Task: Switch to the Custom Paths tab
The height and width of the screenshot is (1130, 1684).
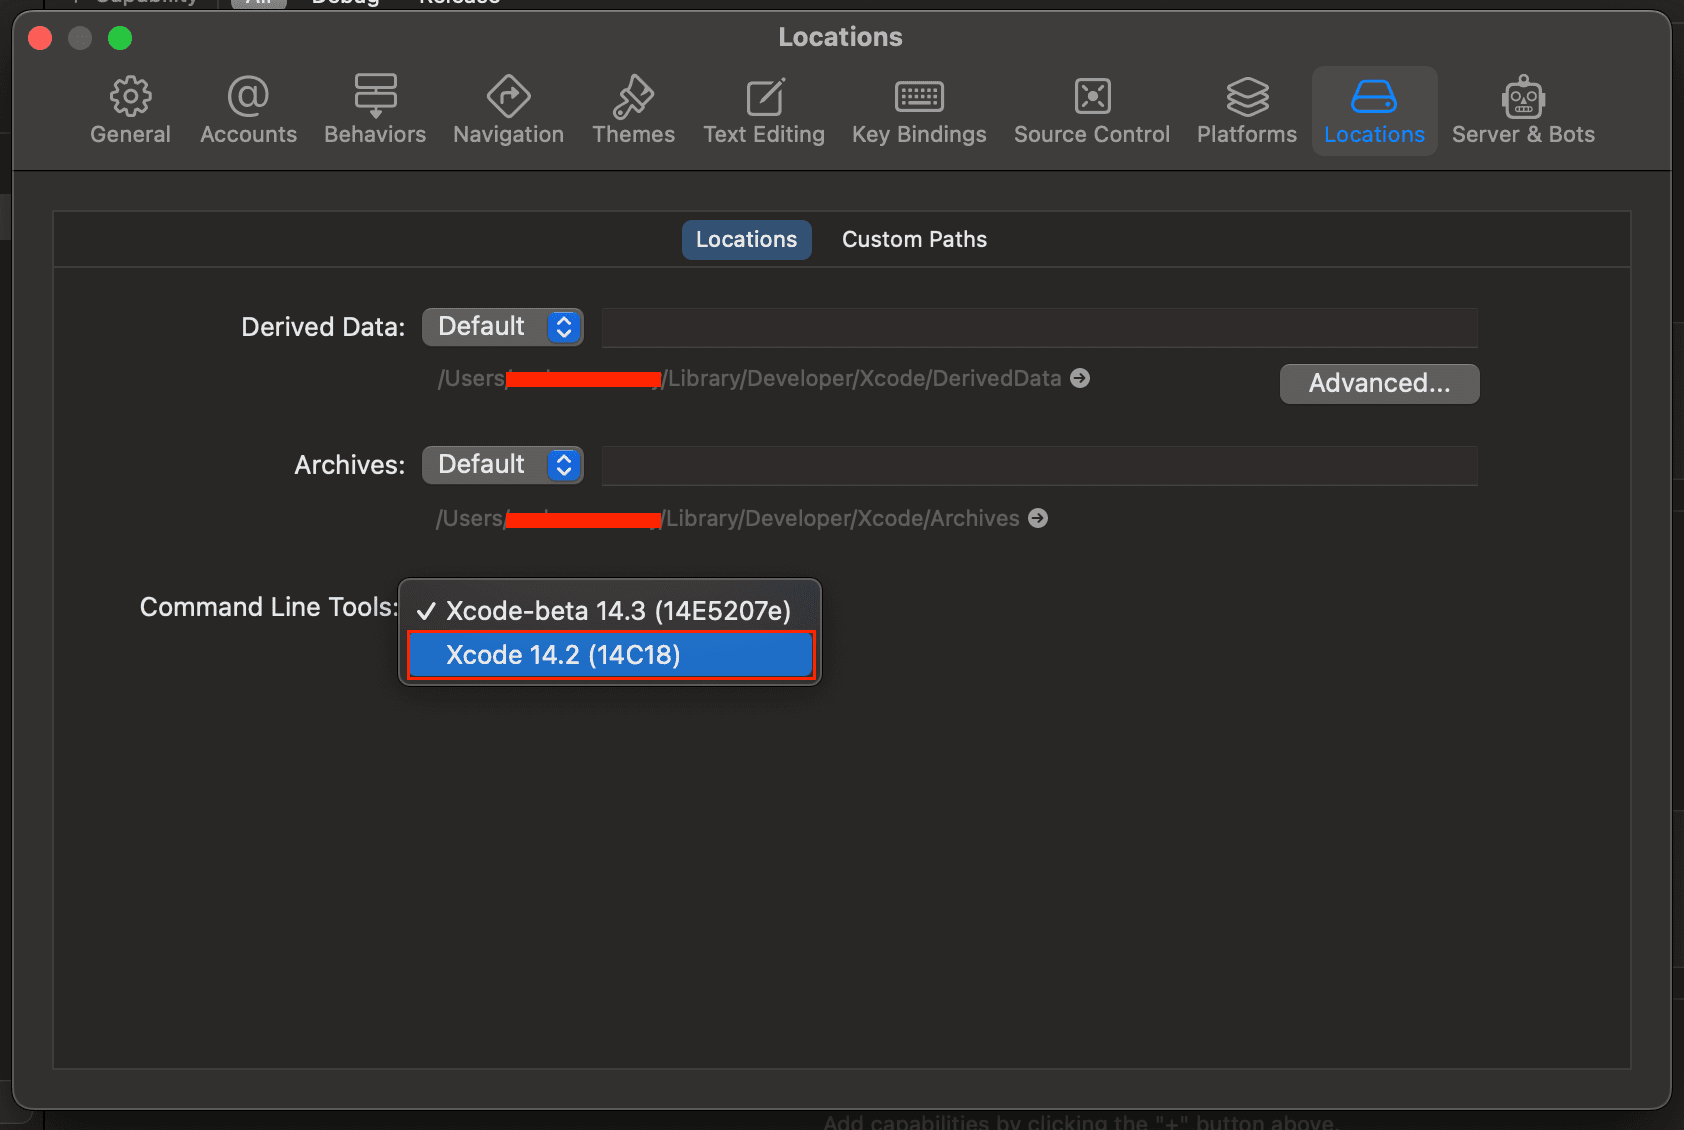Action: click(913, 239)
